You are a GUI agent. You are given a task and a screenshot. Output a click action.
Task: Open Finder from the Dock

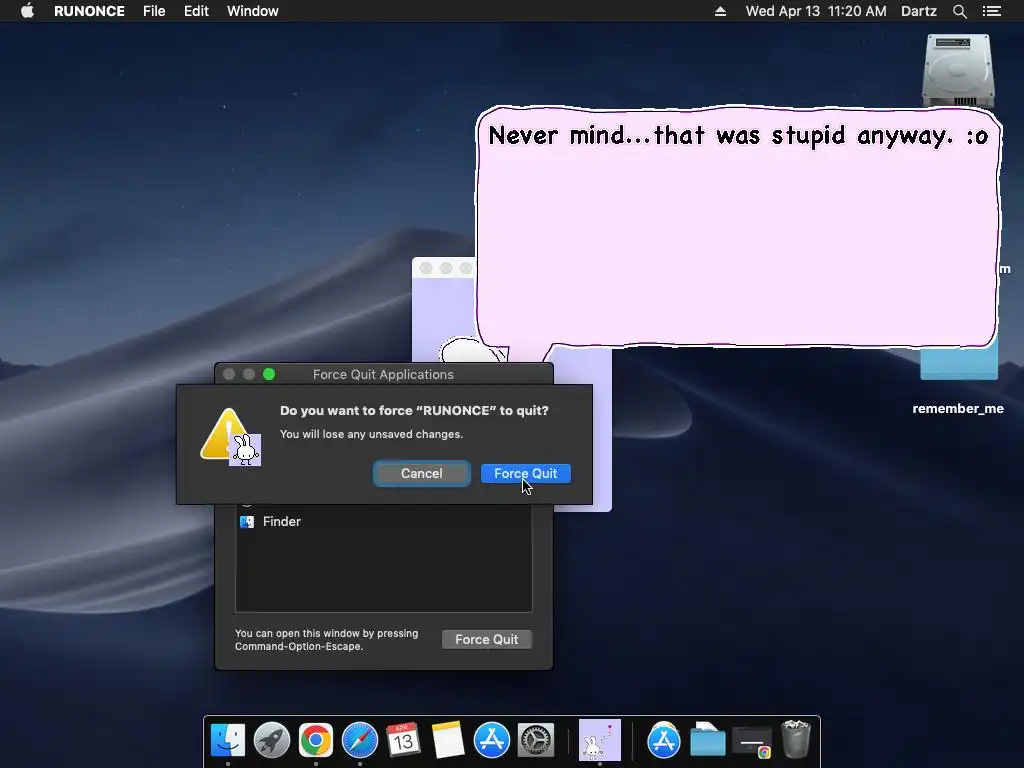(228, 741)
